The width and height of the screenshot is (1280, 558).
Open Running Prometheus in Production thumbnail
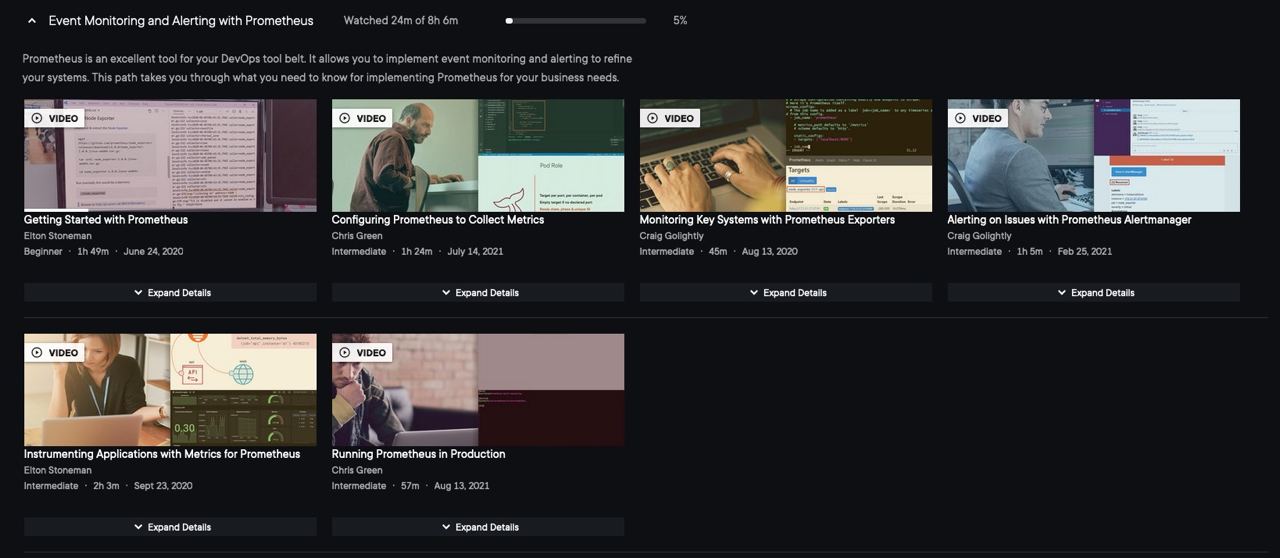click(478, 390)
